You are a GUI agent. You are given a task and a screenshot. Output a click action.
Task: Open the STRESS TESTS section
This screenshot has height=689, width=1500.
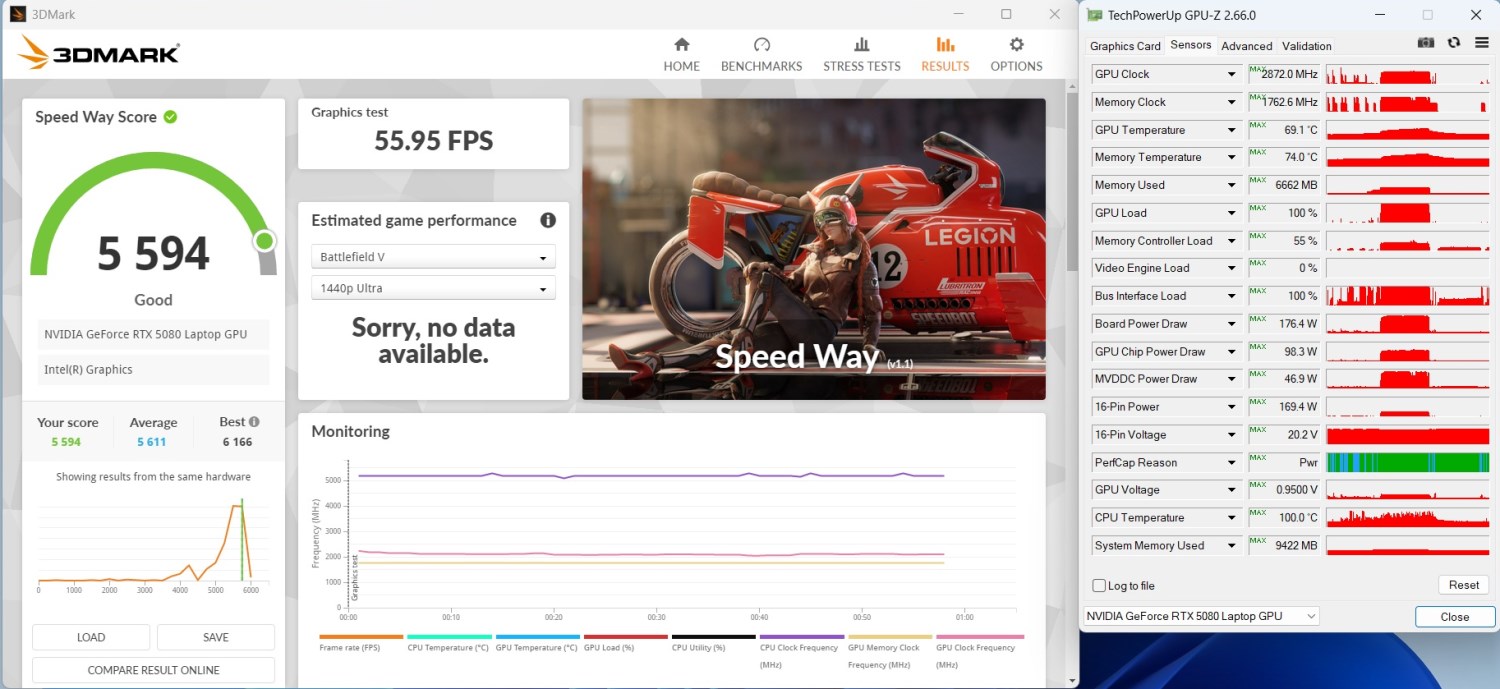point(862,55)
